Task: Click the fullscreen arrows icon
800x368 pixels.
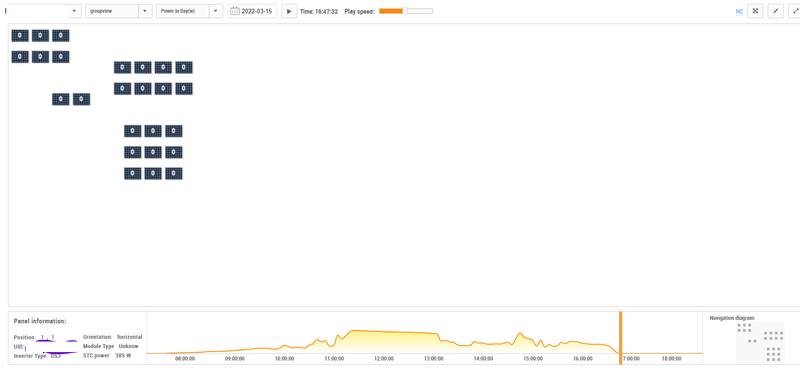Action: (755, 11)
